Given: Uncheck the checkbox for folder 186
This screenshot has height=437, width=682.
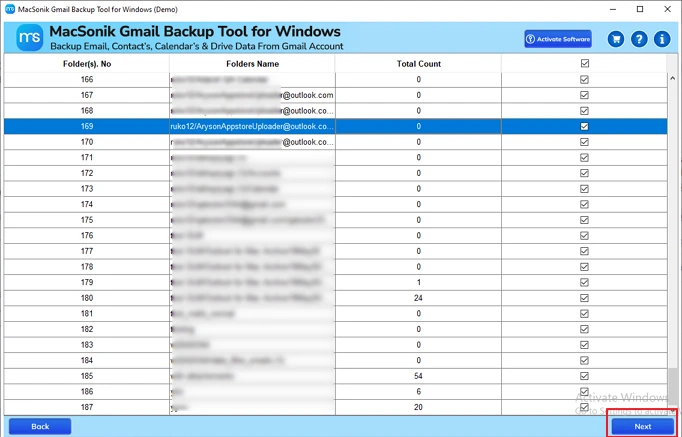Looking at the screenshot, I should pos(585,392).
